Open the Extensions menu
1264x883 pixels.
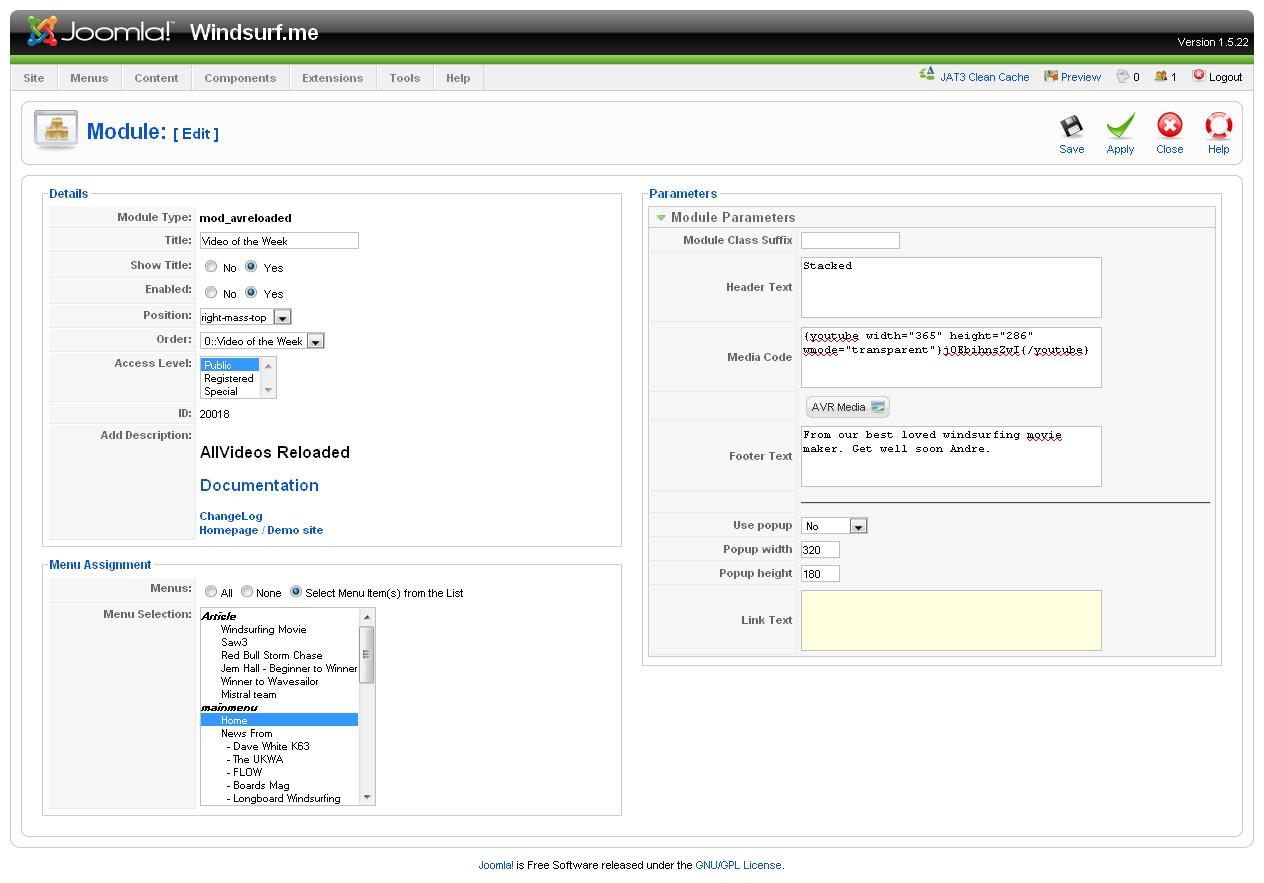[332, 78]
